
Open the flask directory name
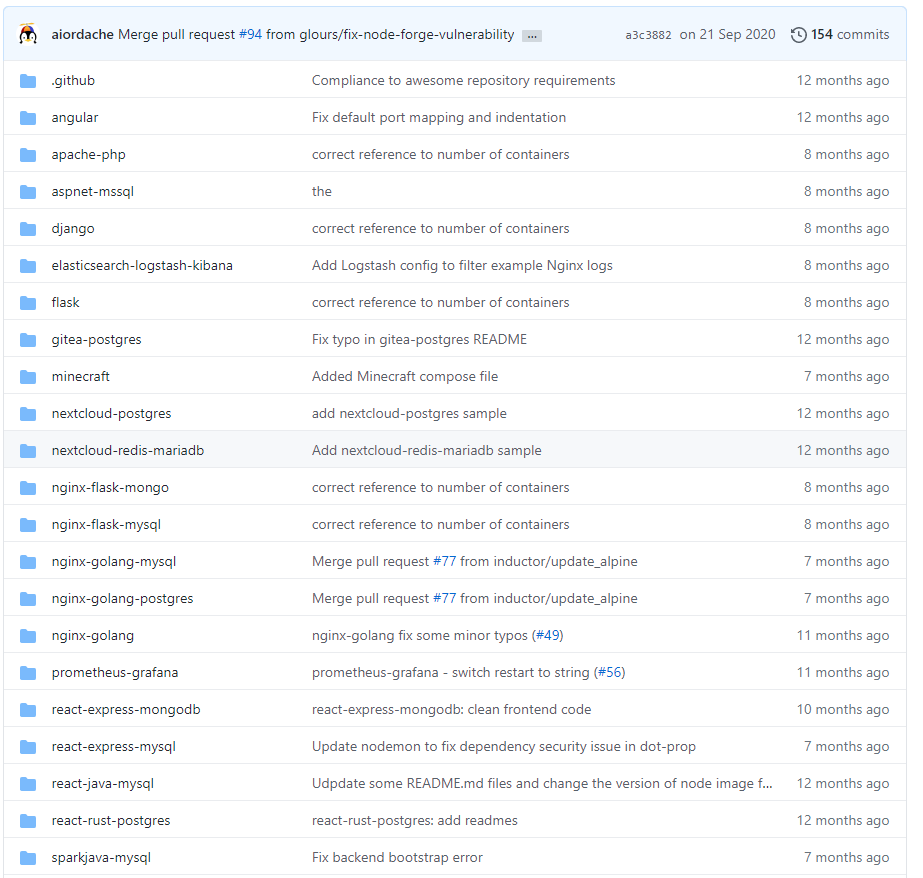point(65,302)
